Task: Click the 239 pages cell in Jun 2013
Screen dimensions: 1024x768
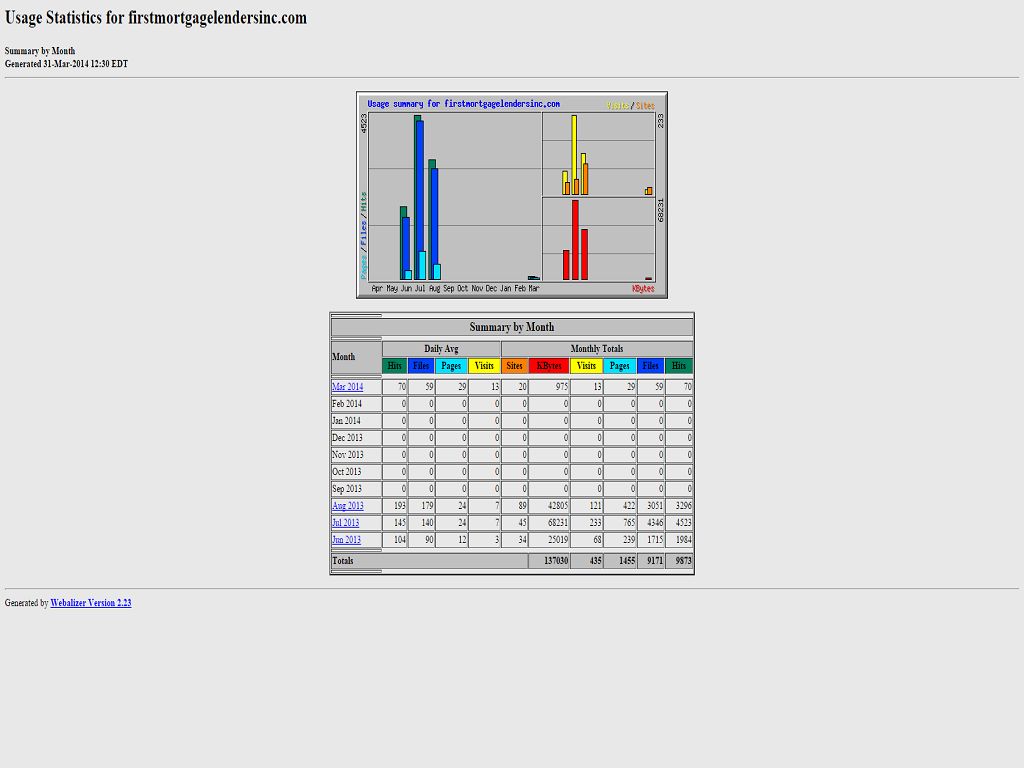Action: [620, 539]
